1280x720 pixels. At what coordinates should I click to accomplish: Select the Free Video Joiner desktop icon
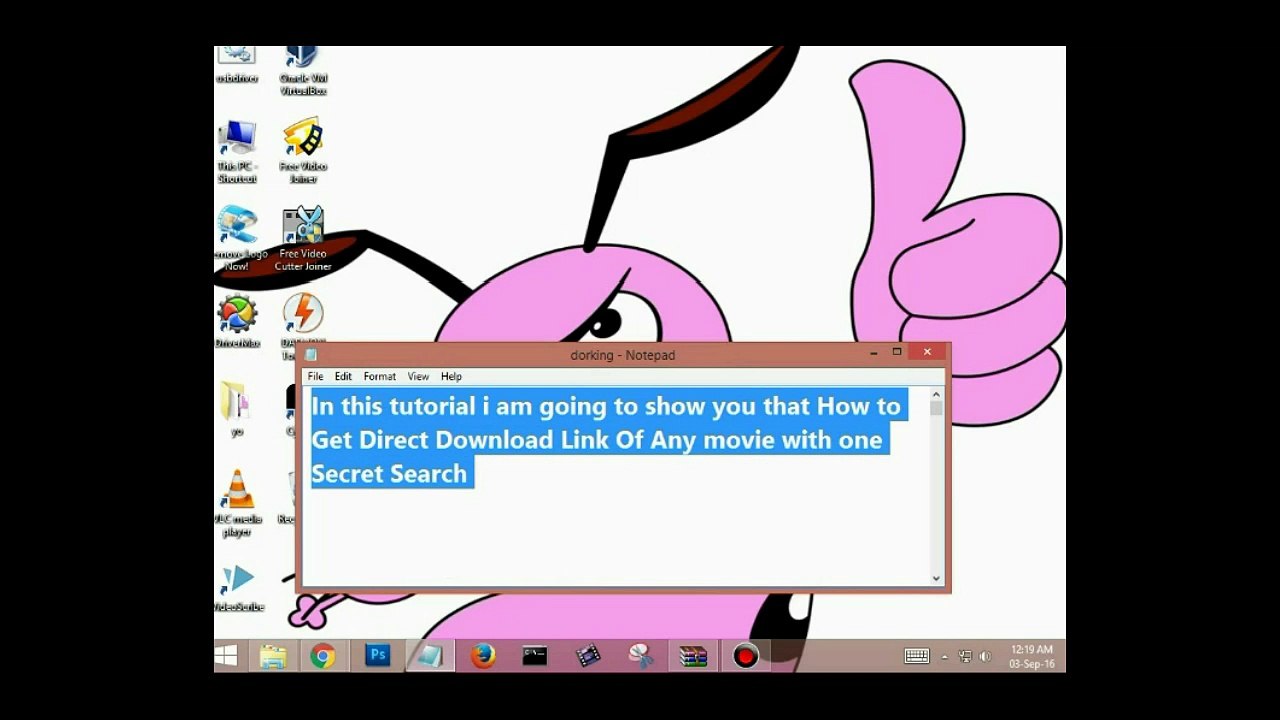[303, 152]
